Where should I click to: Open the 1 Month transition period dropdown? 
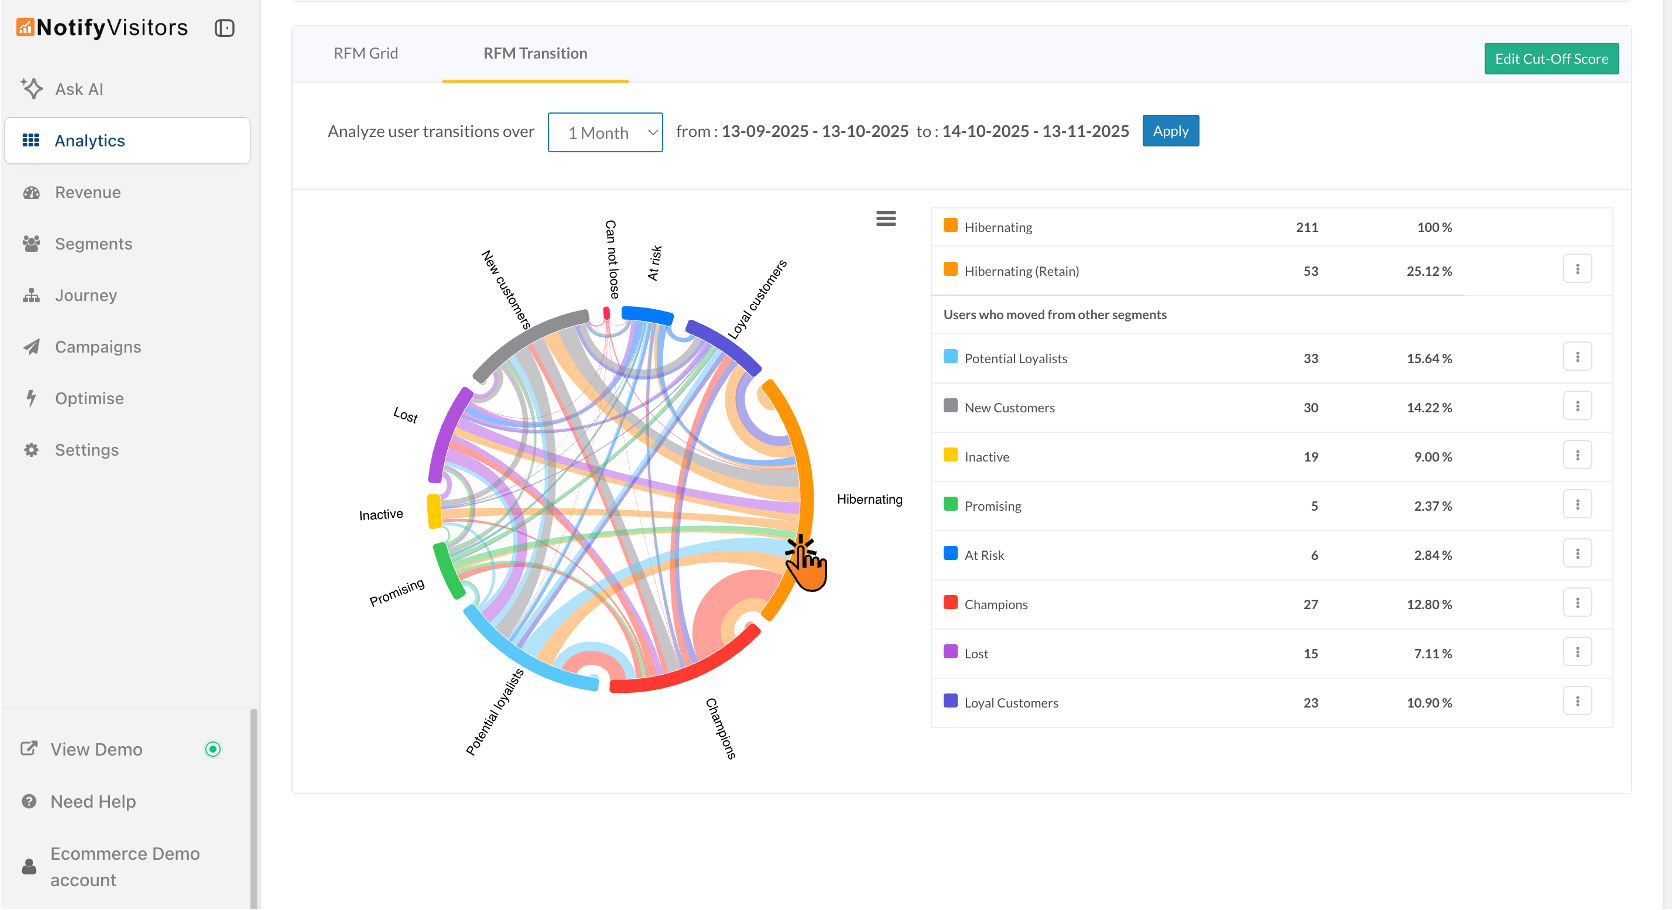click(x=605, y=131)
